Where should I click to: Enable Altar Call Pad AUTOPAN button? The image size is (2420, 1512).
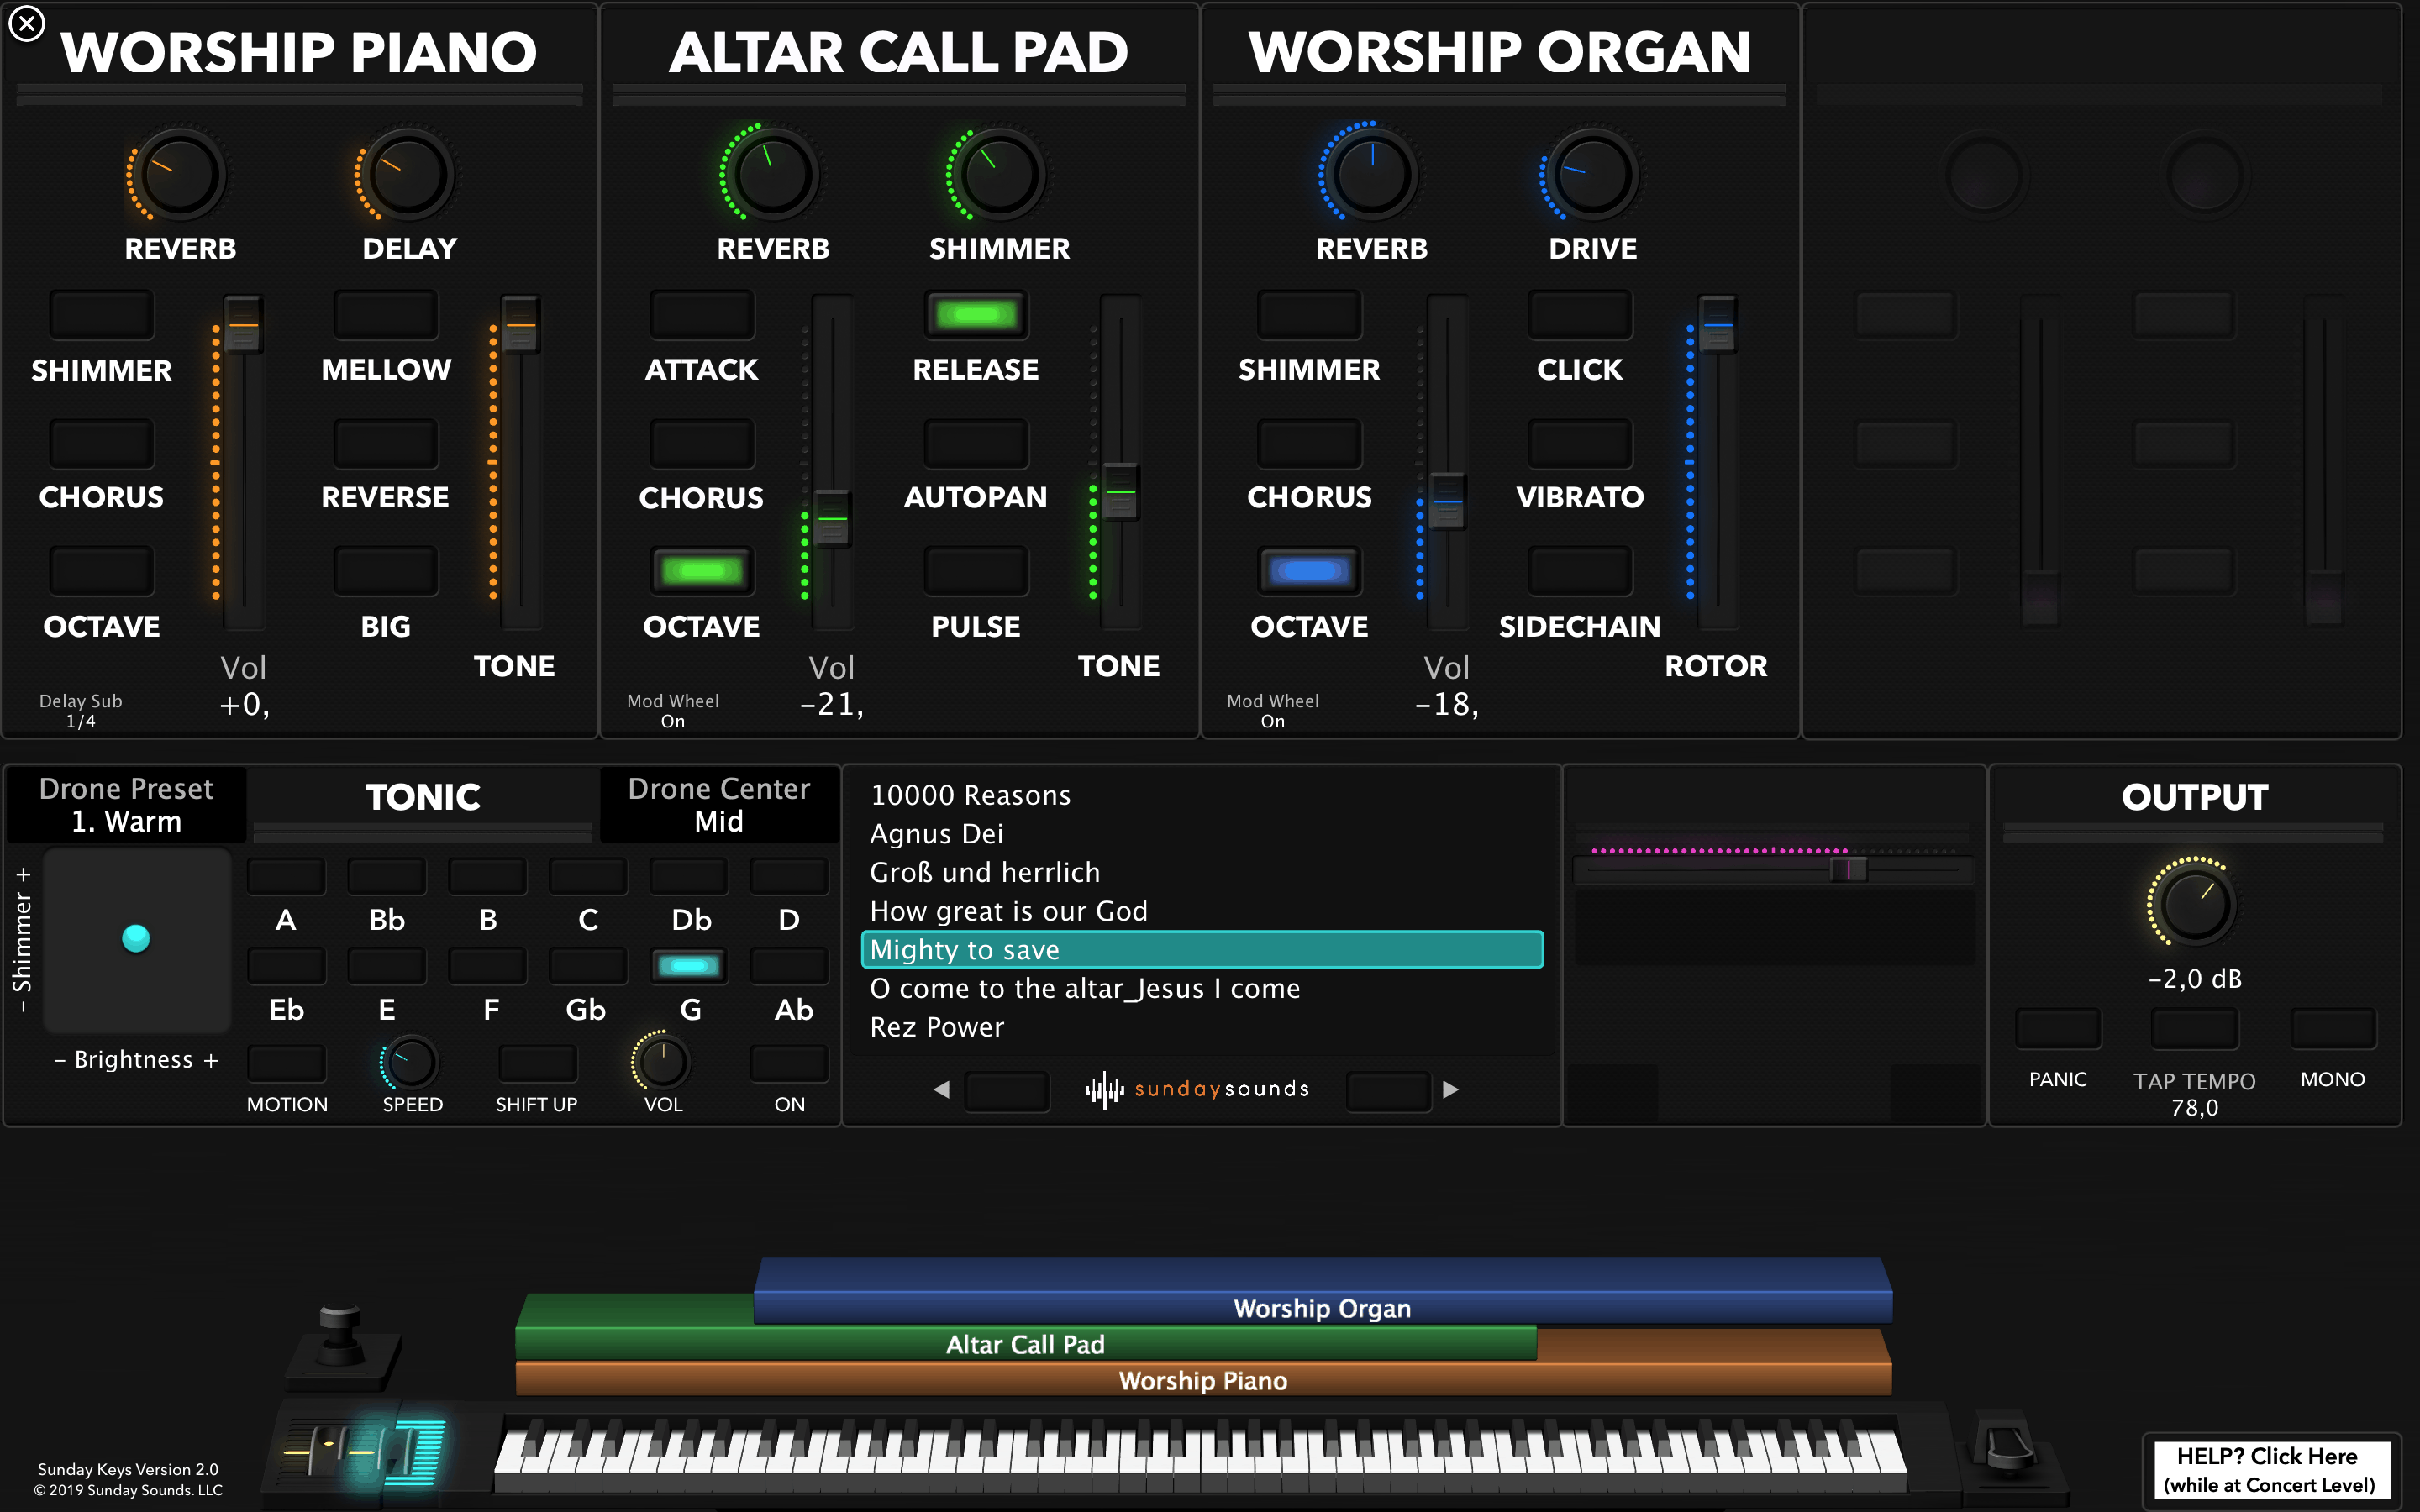976,443
